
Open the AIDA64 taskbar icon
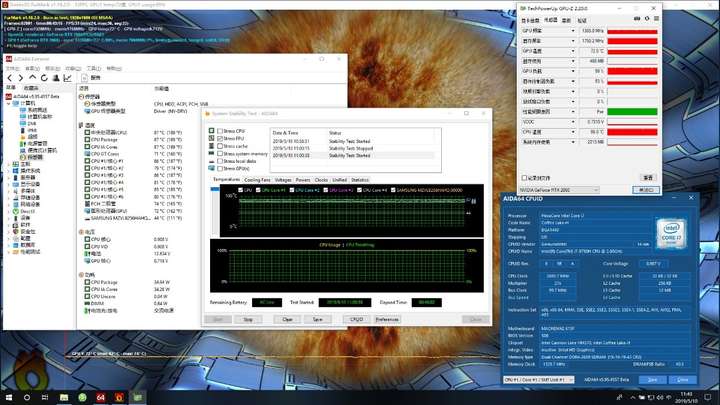[x=101, y=397]
